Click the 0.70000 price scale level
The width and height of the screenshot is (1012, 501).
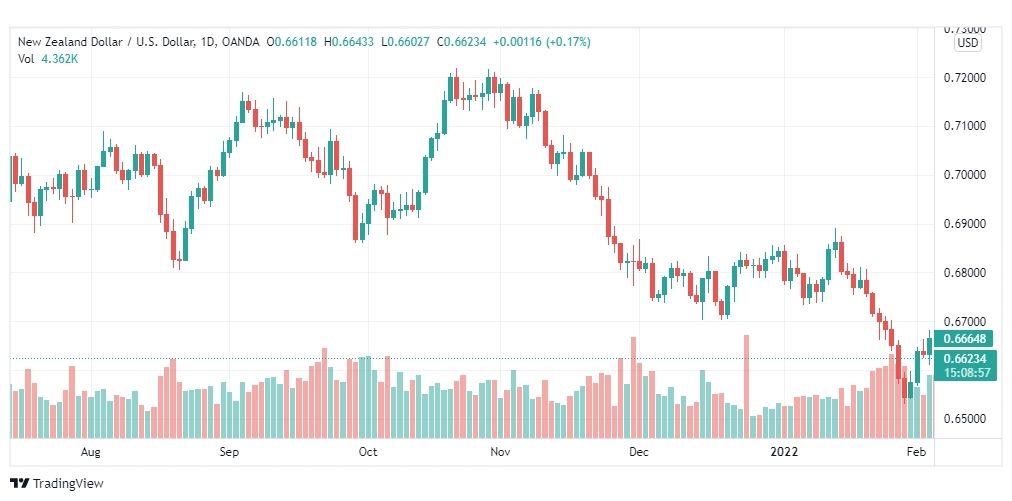966,175
